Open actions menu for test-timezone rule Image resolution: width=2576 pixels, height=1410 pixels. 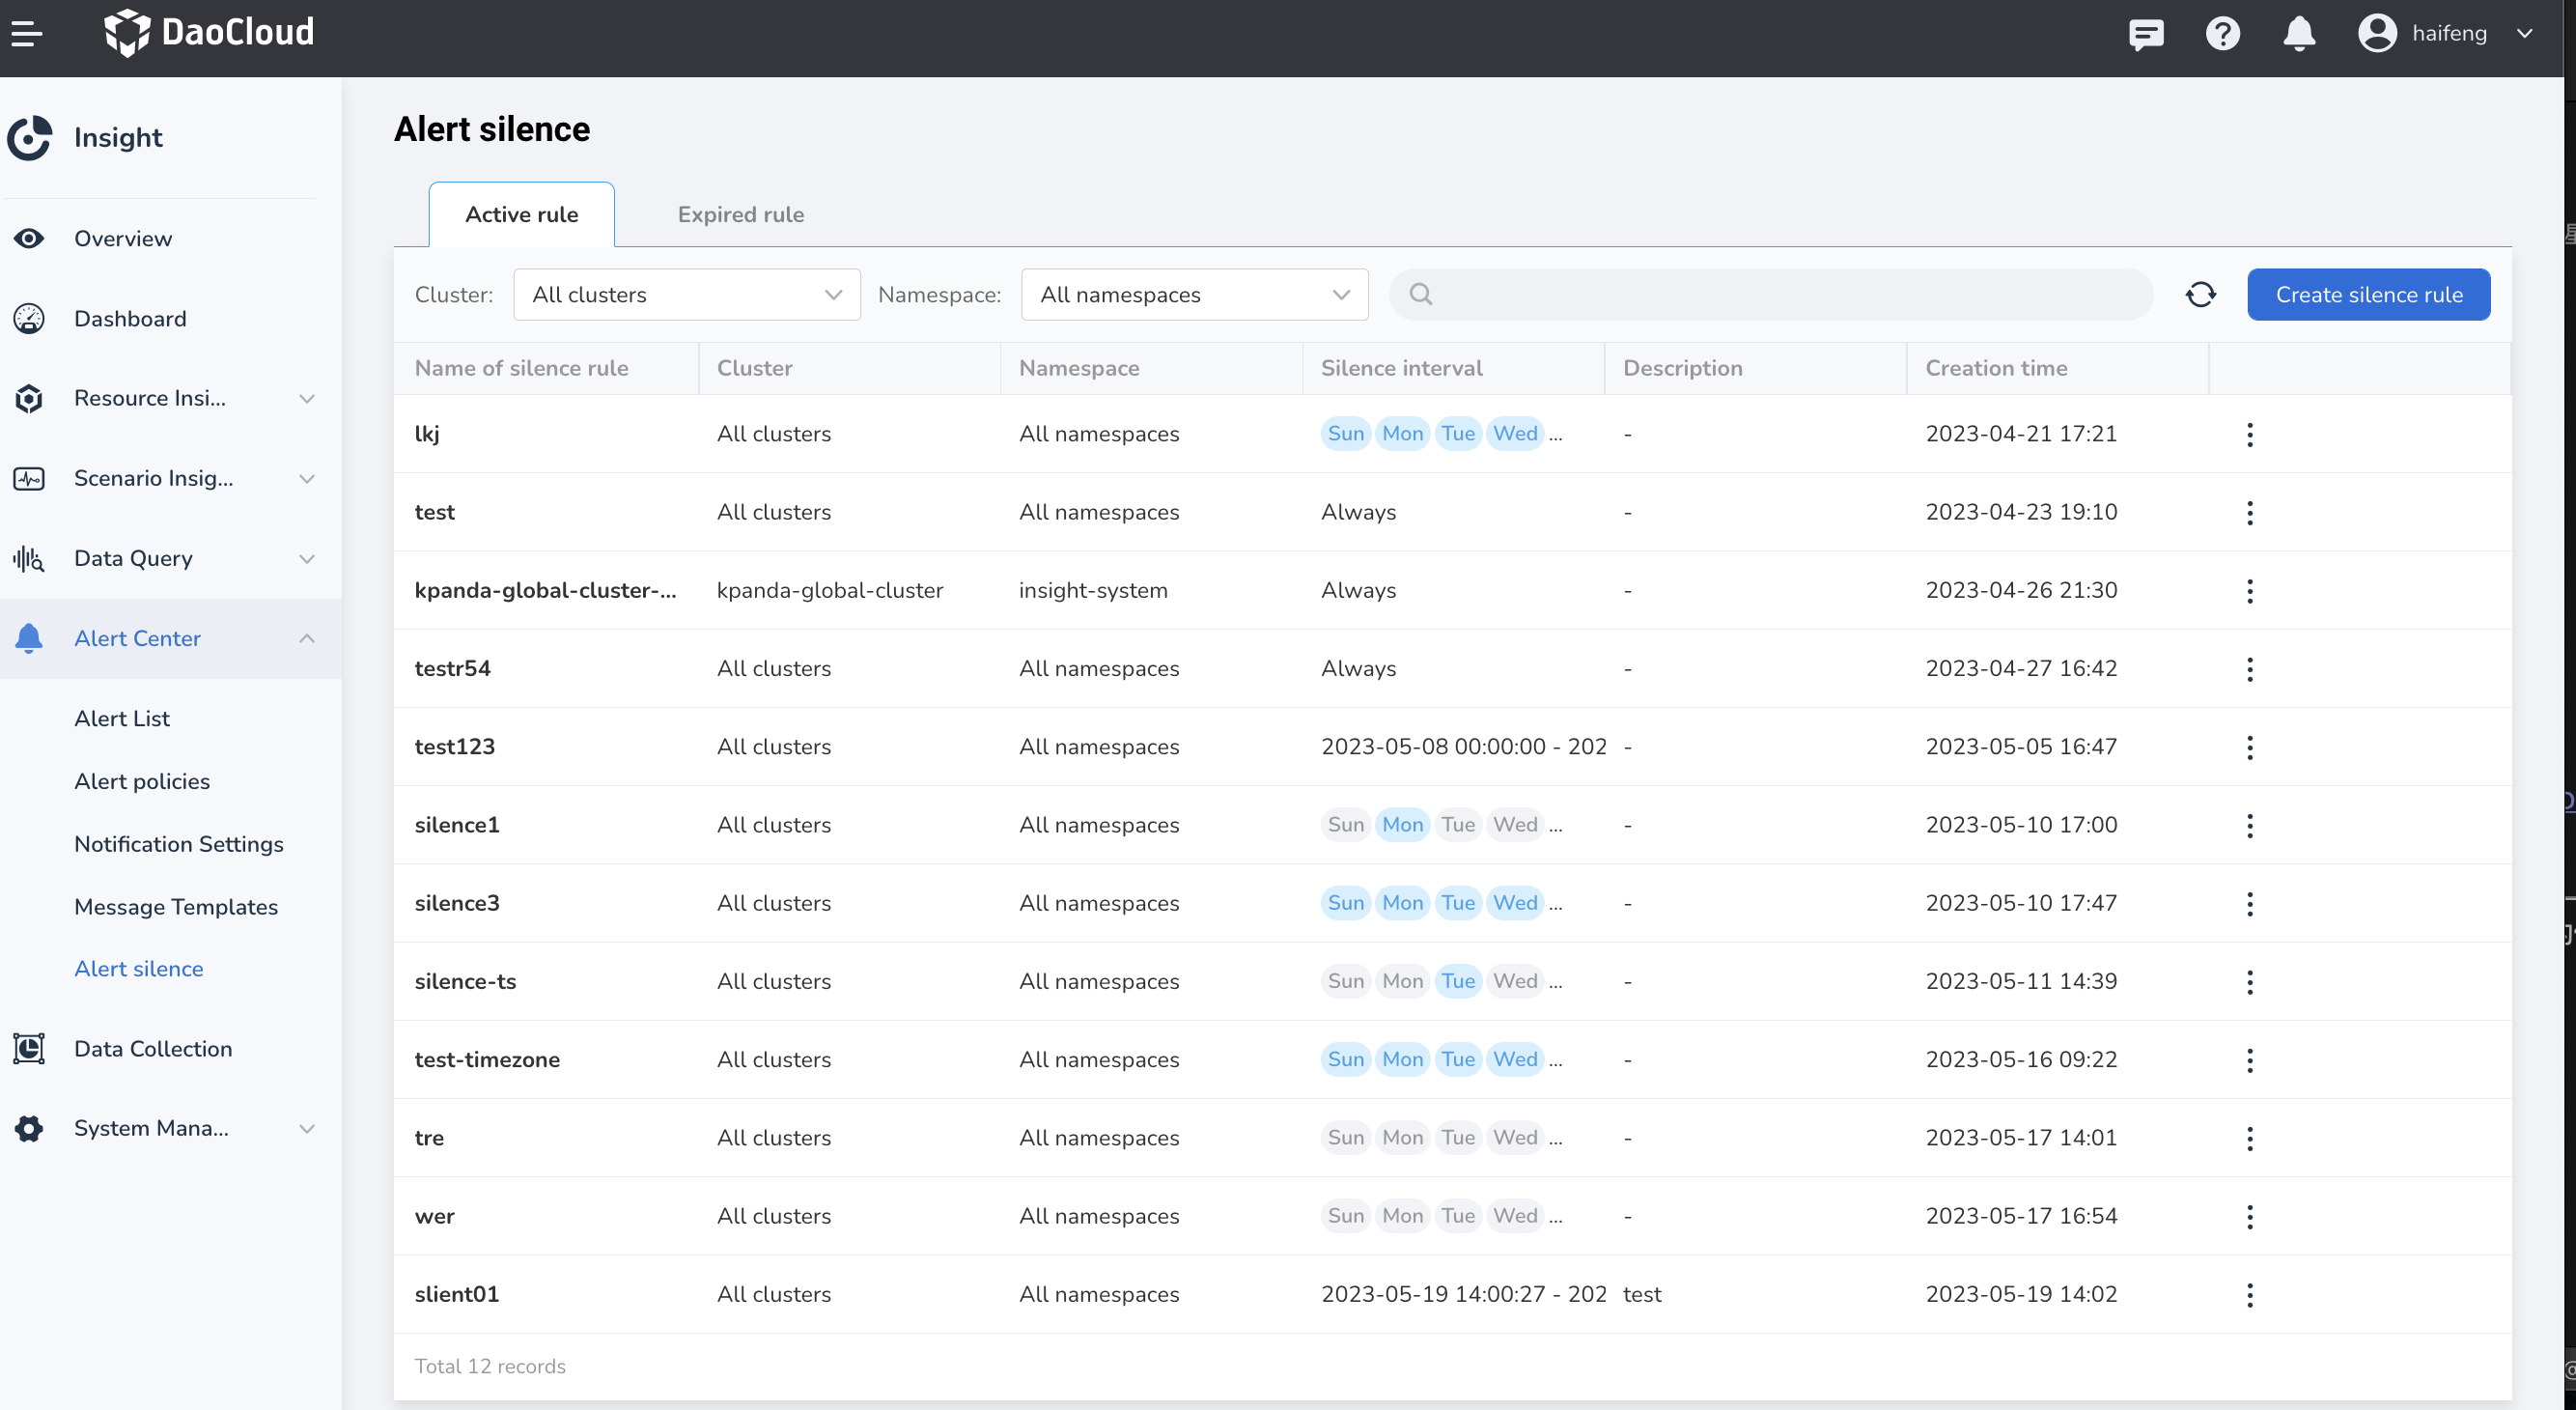point(2249,1059)
